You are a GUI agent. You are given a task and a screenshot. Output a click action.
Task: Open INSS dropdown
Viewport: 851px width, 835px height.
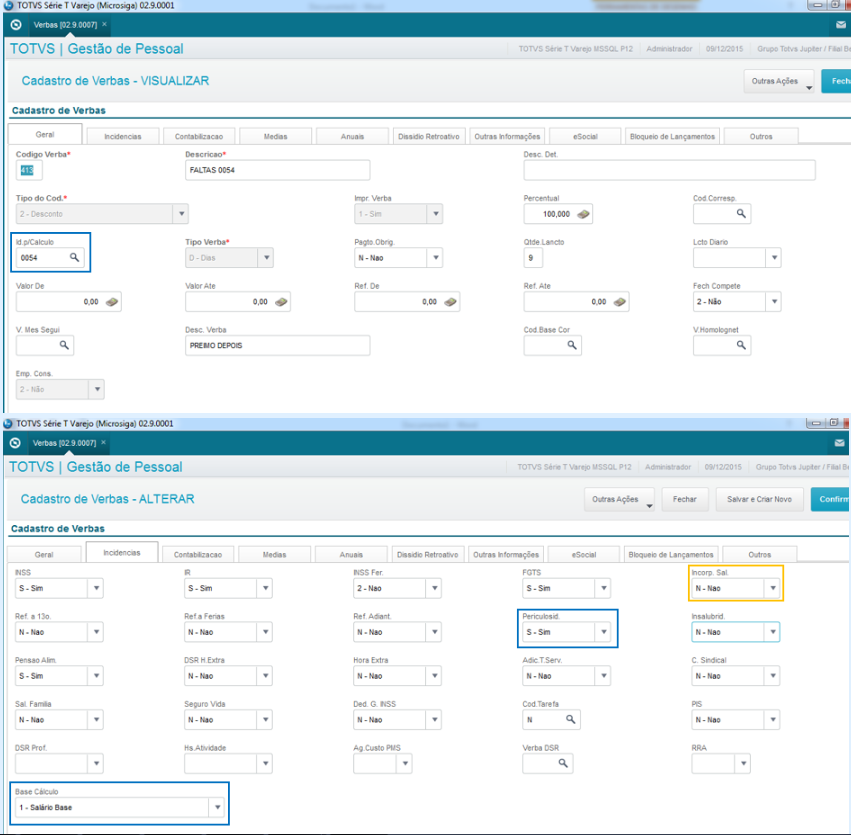coord(96,588)
